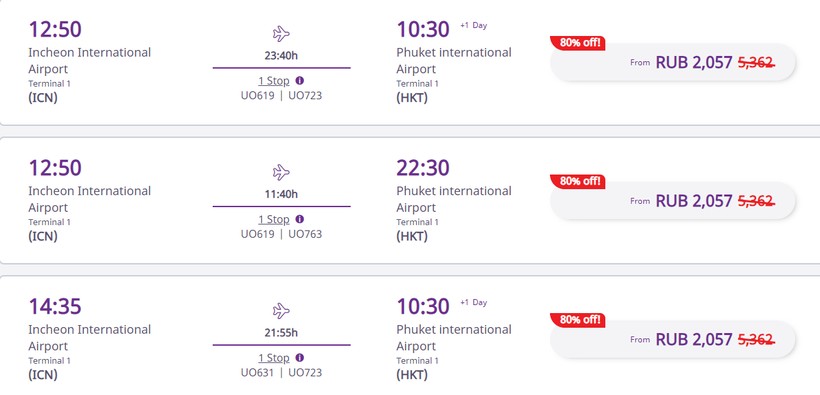Open 1 Stop link for 23:40h flight
820x395 pixels.
tap(274, 81)
